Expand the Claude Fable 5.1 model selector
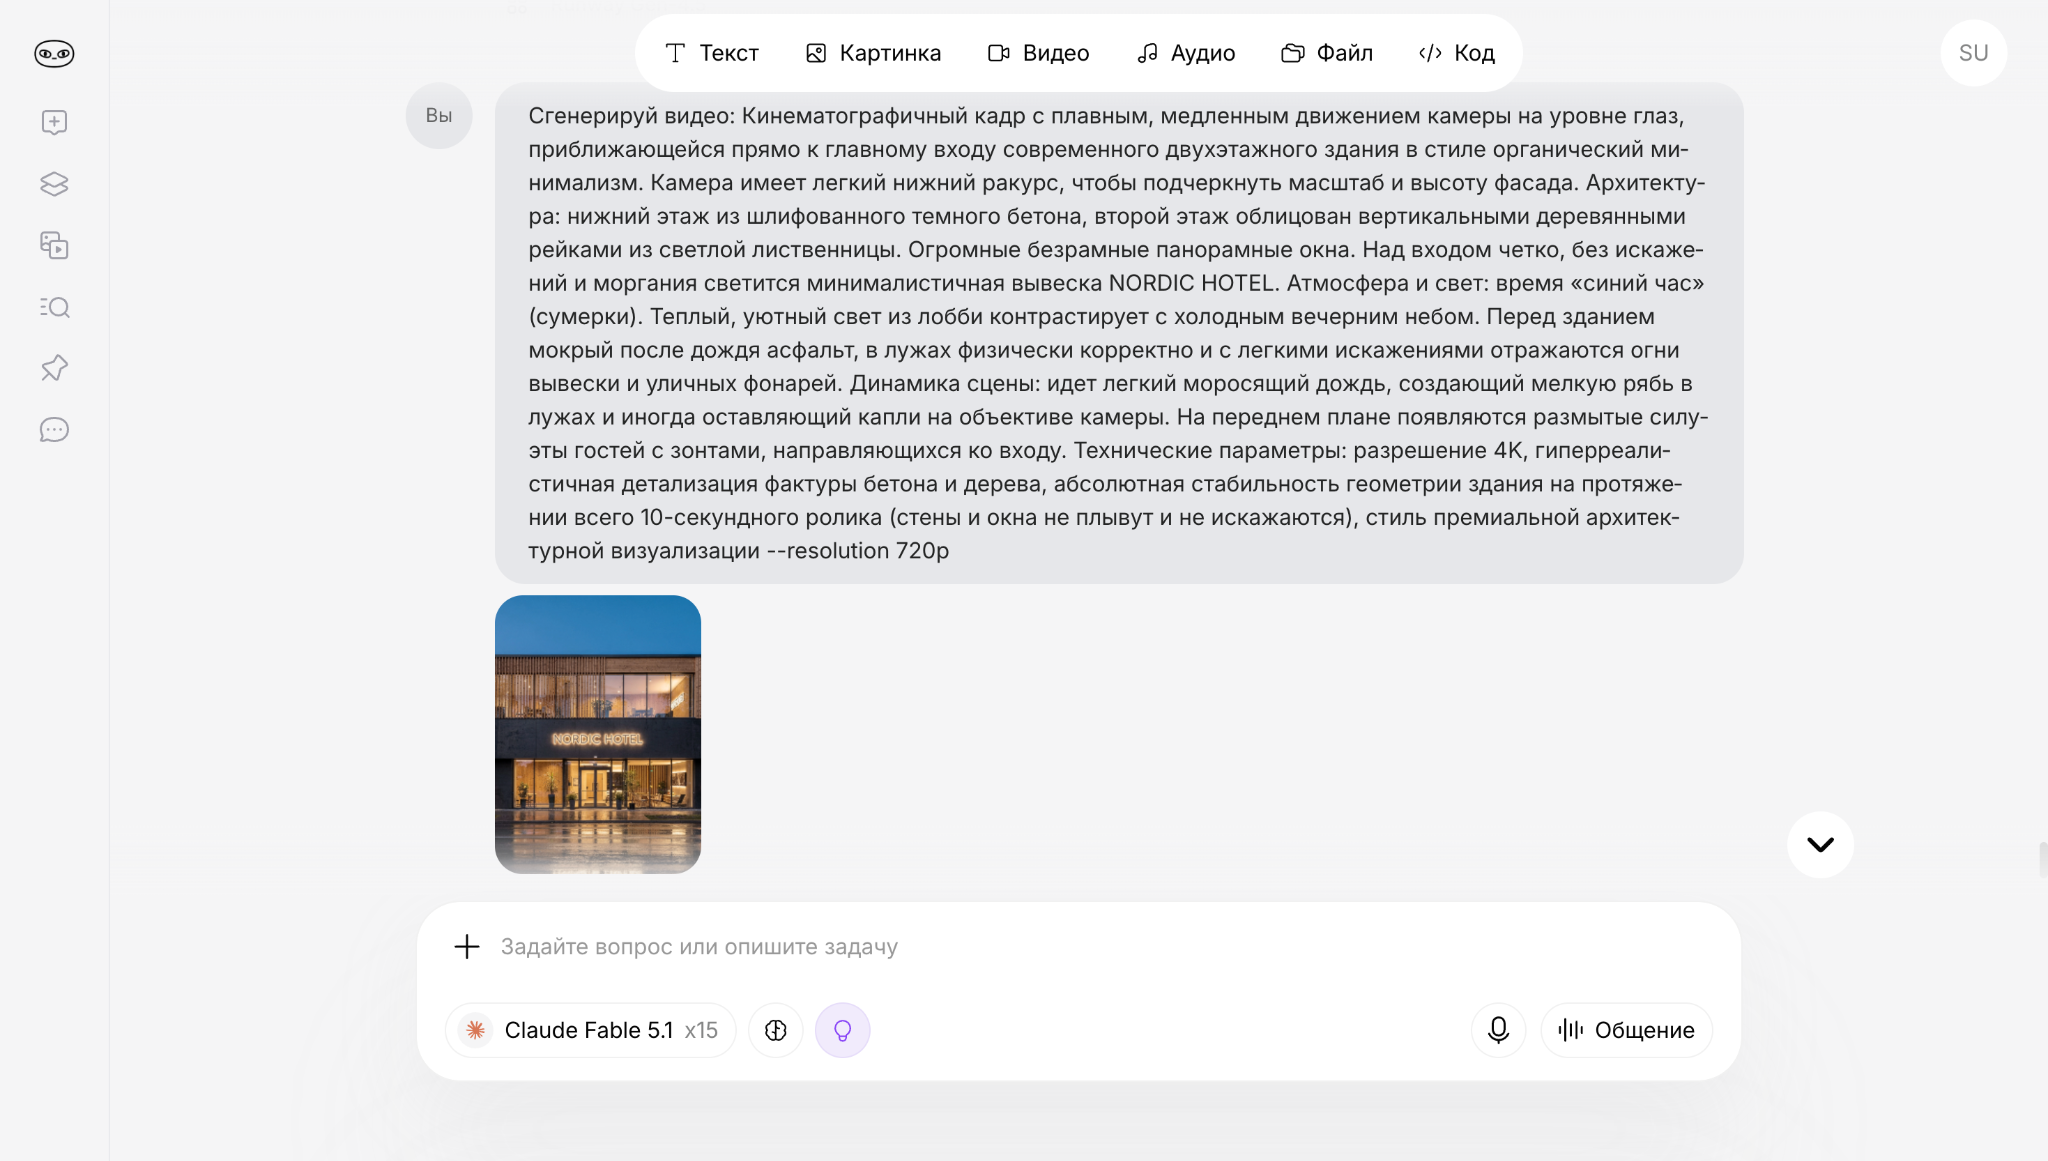The height and width of the screenshot is (1161, 2048). 590,1030
